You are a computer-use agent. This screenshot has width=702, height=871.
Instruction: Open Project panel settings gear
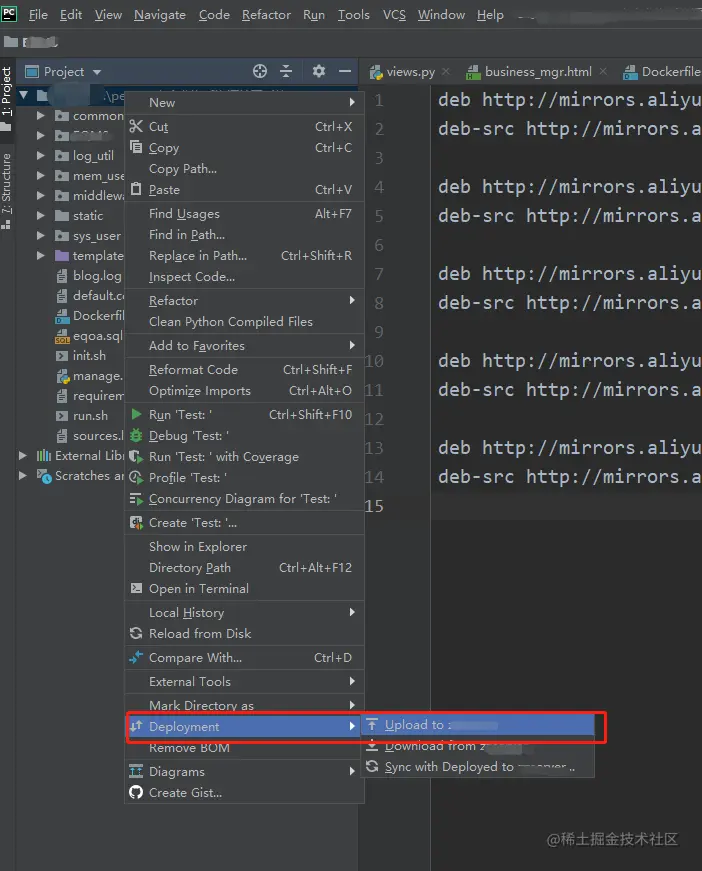click(x=319, y=71)
